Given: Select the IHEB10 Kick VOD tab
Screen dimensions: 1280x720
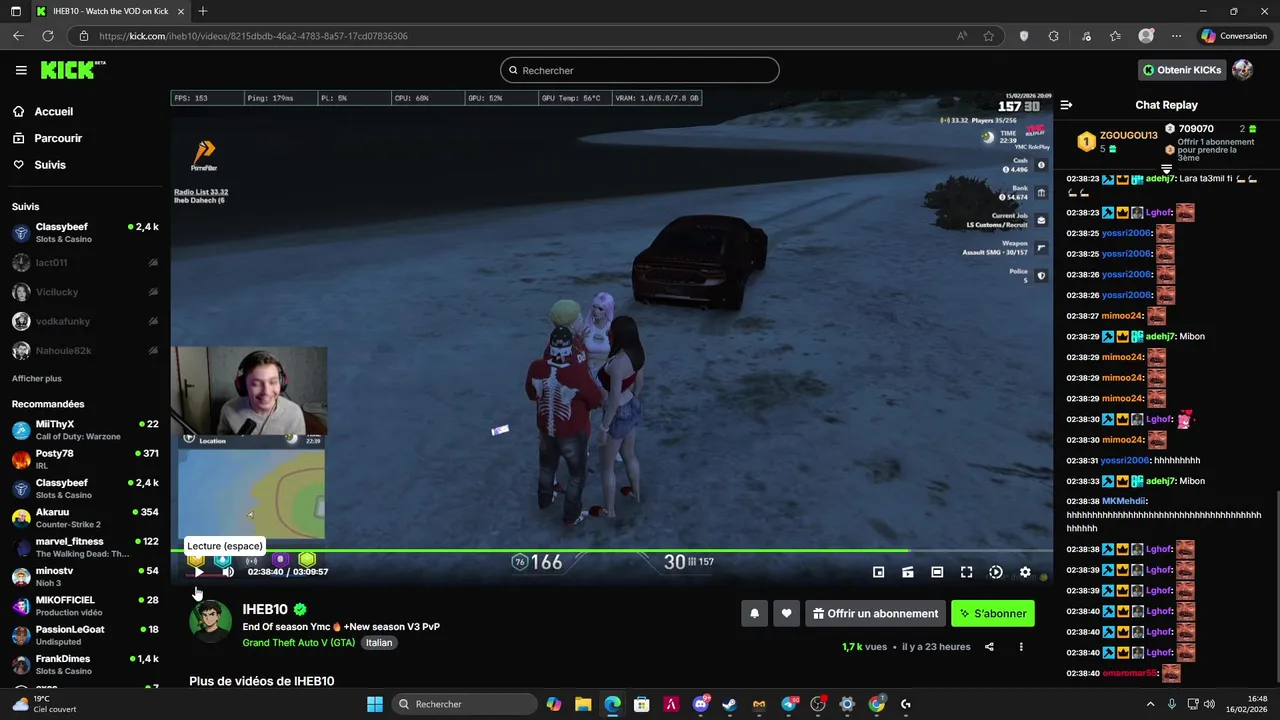Looking at the screenshot, I should tap(109, 11).
